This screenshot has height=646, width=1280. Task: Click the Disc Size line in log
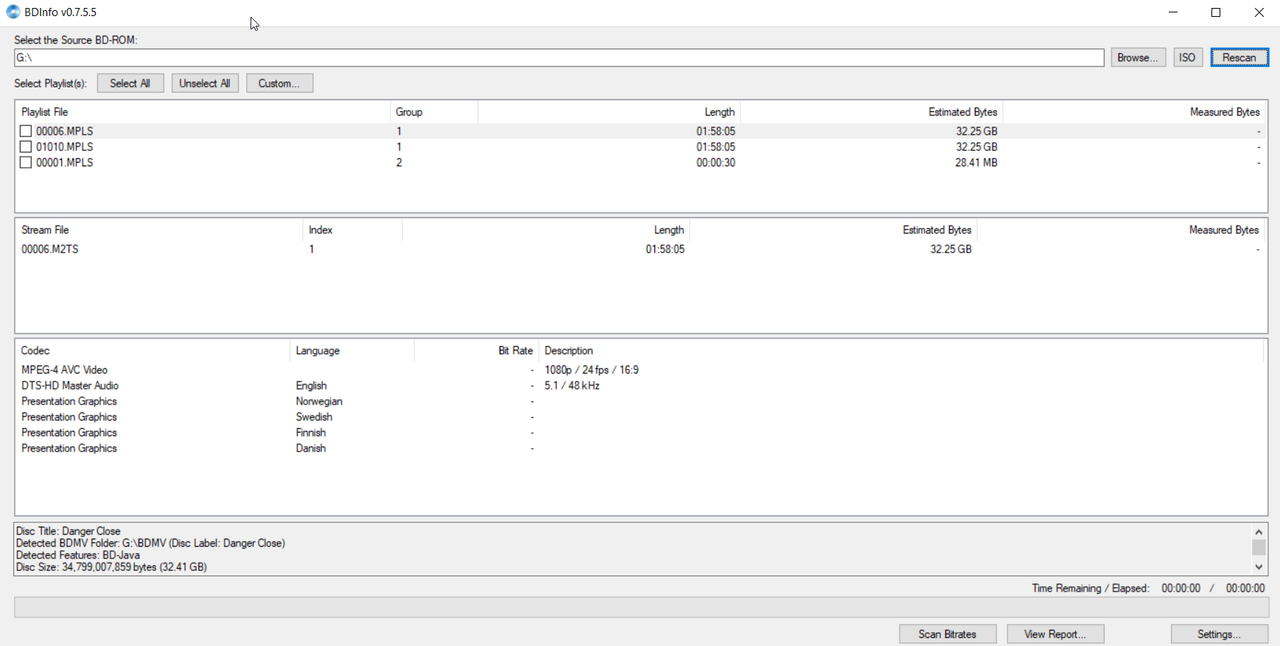112,567
